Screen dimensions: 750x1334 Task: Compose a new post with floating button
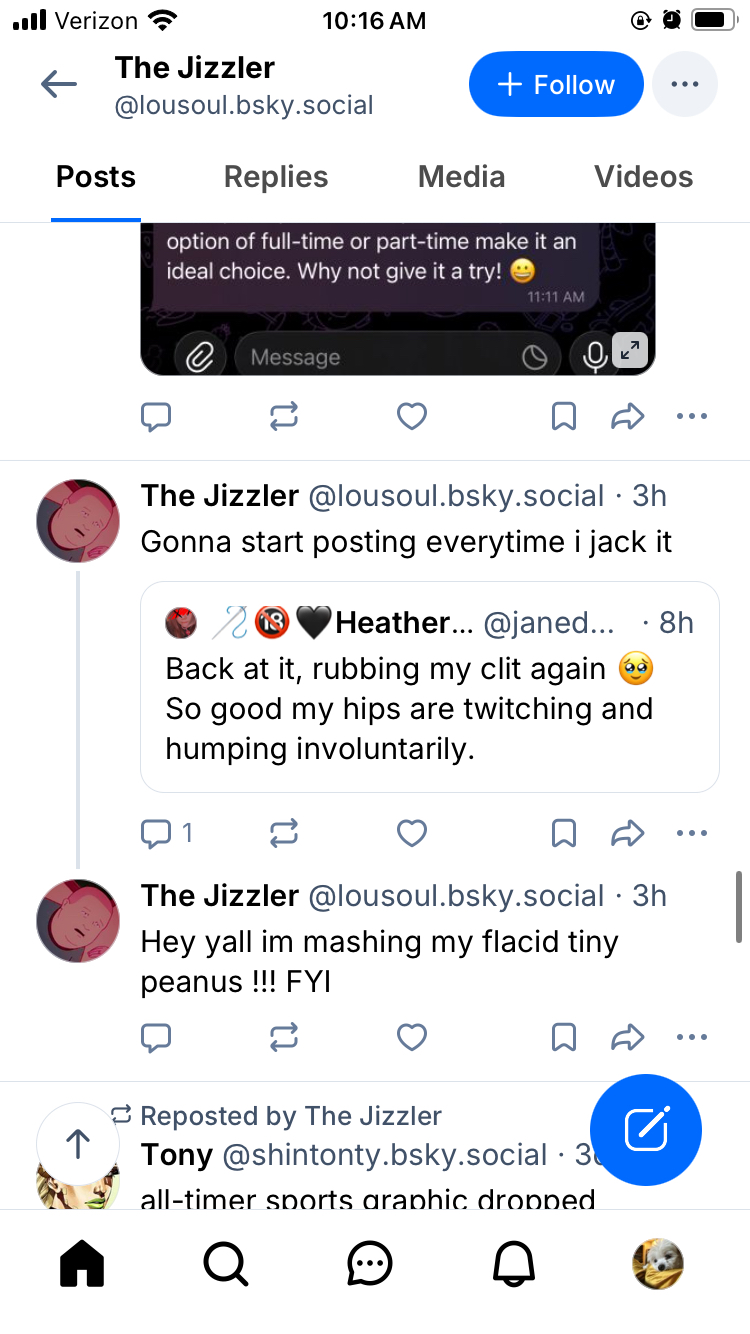tap(646, 1130)
